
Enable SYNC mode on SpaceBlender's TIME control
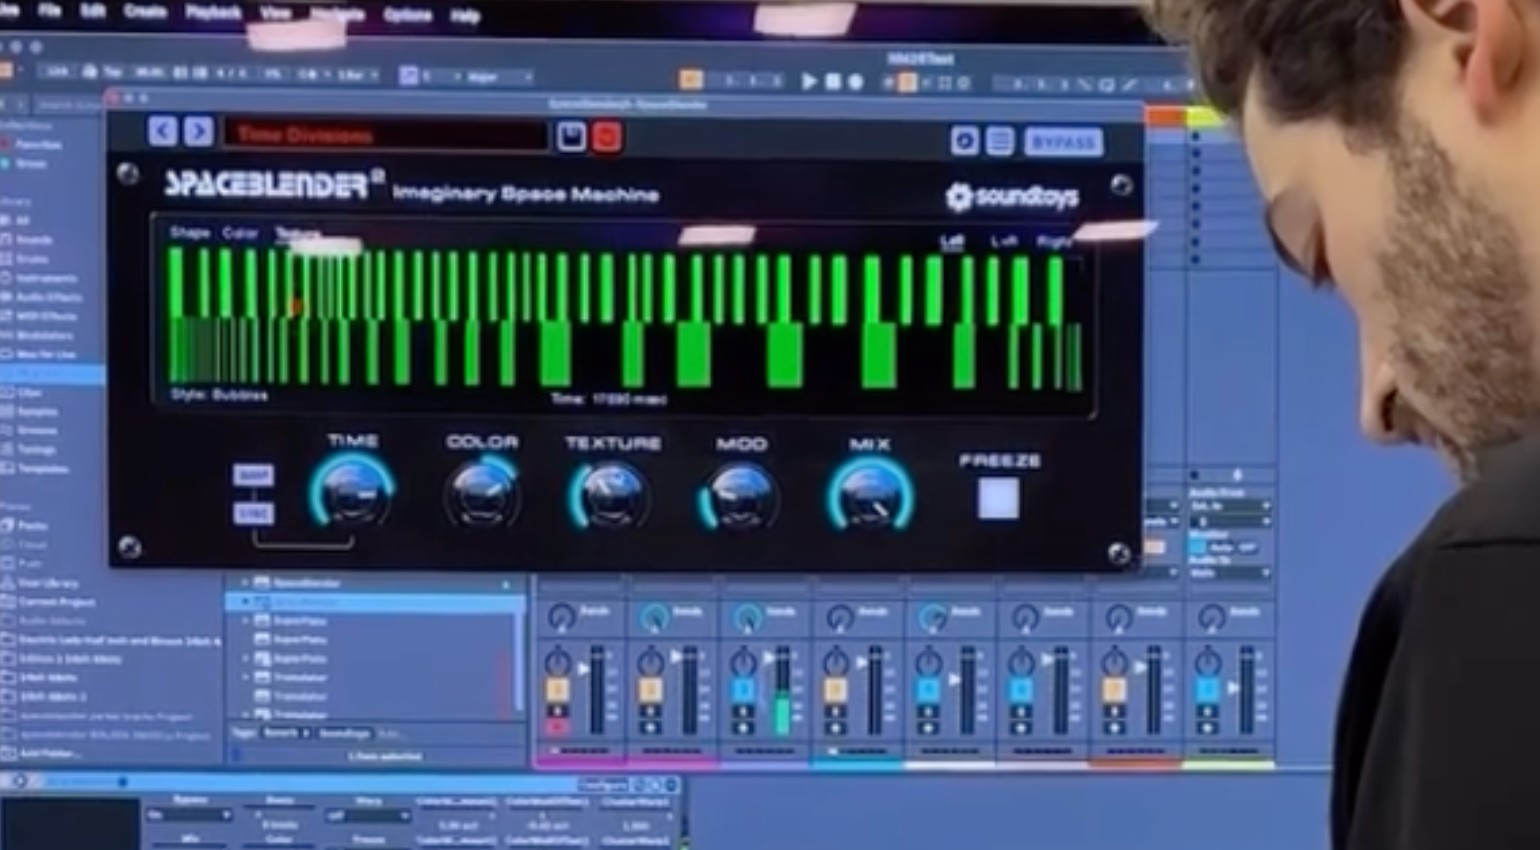tap(253, 513)
